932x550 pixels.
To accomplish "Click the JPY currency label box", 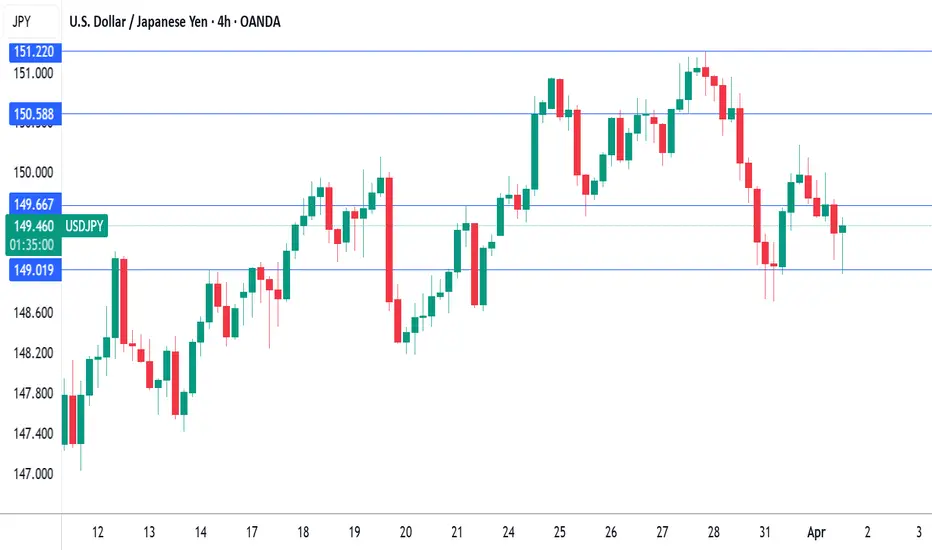I will click(x=23, y=22).
